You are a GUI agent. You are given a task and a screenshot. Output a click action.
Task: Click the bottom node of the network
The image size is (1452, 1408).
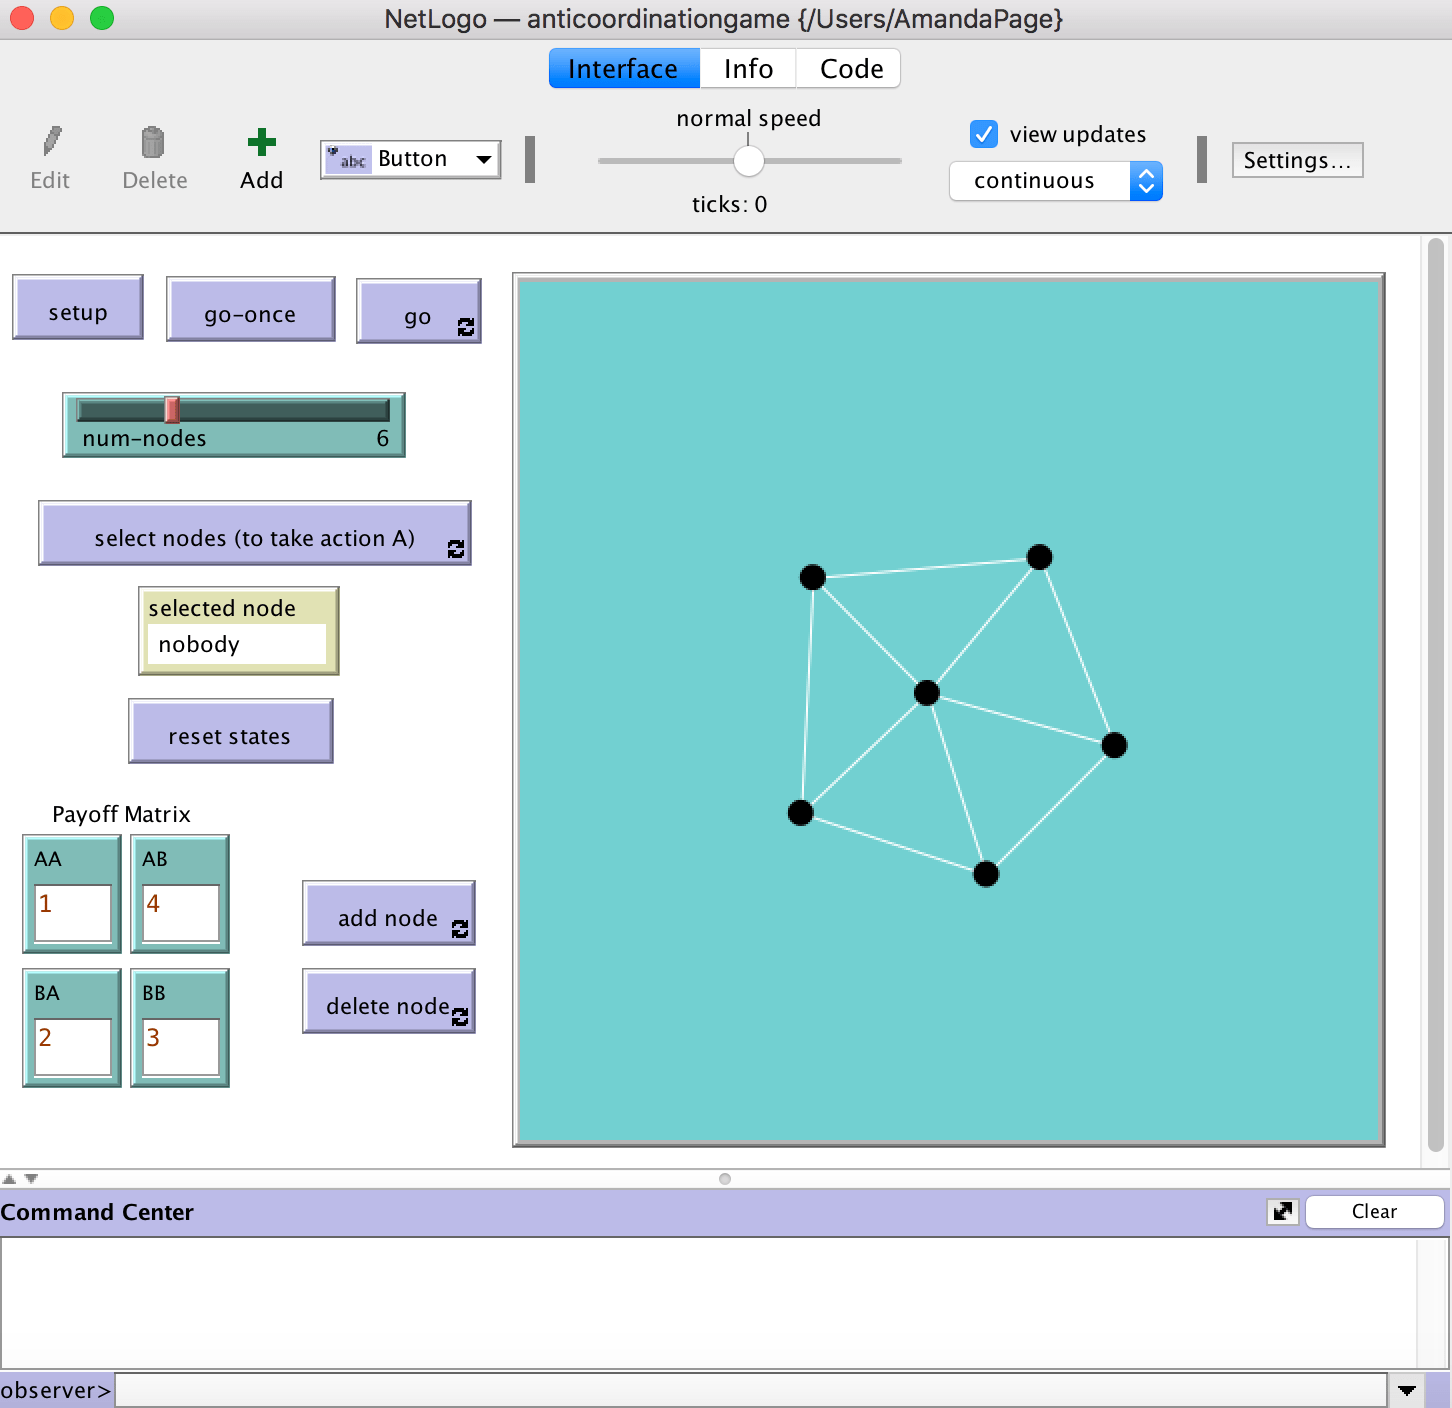[x=986, y=874]
